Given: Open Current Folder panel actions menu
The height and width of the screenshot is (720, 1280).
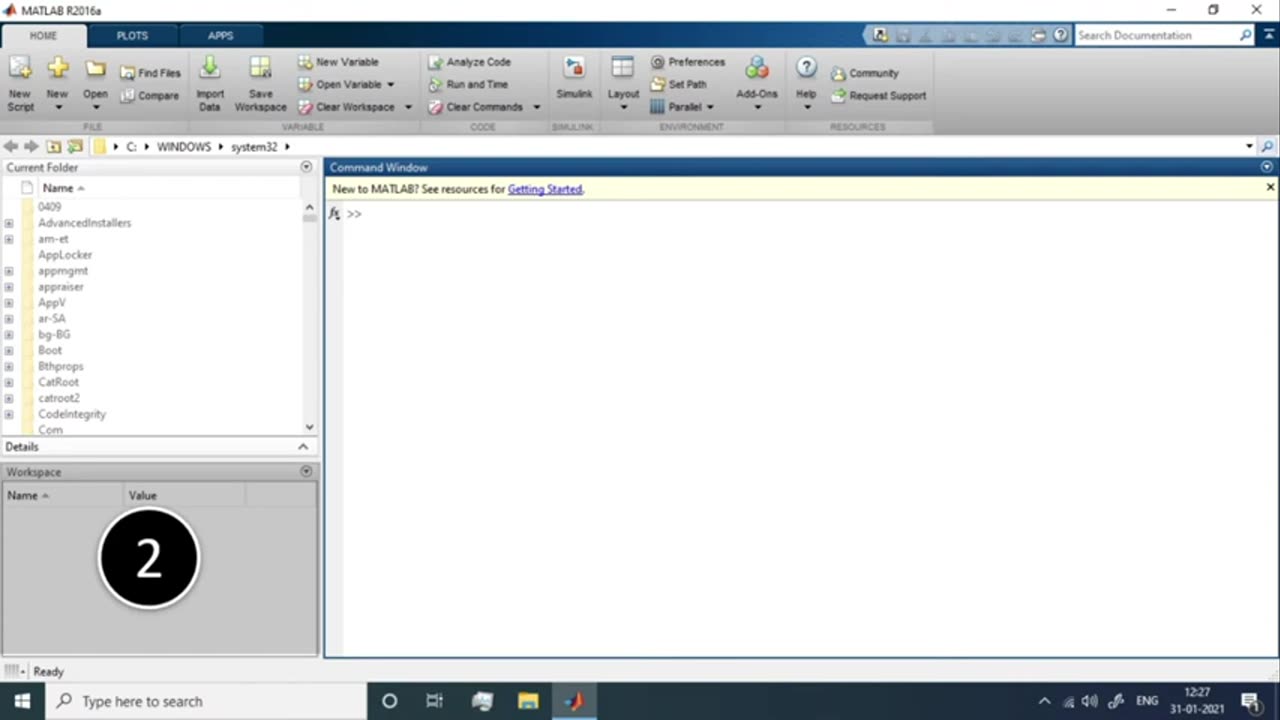Looking at the screenshot, I should pyautogui.click(x=306, y=167).
